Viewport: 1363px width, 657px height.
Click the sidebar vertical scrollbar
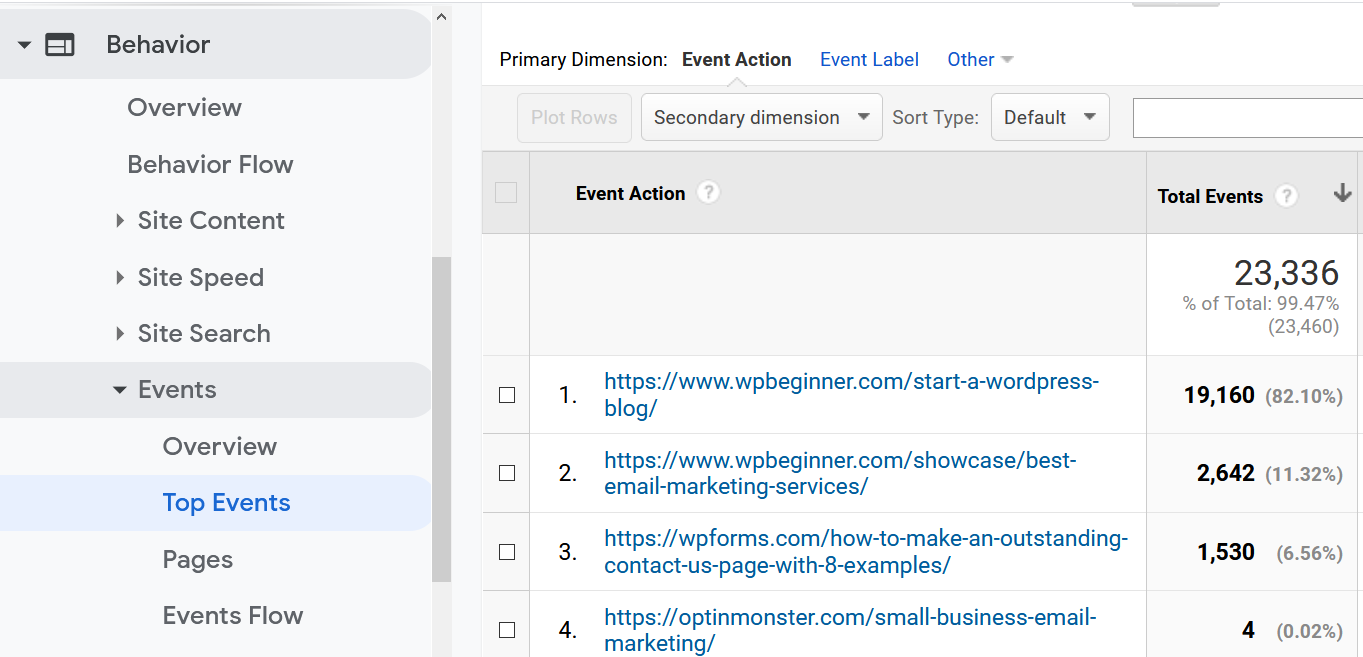coord(442,419)
